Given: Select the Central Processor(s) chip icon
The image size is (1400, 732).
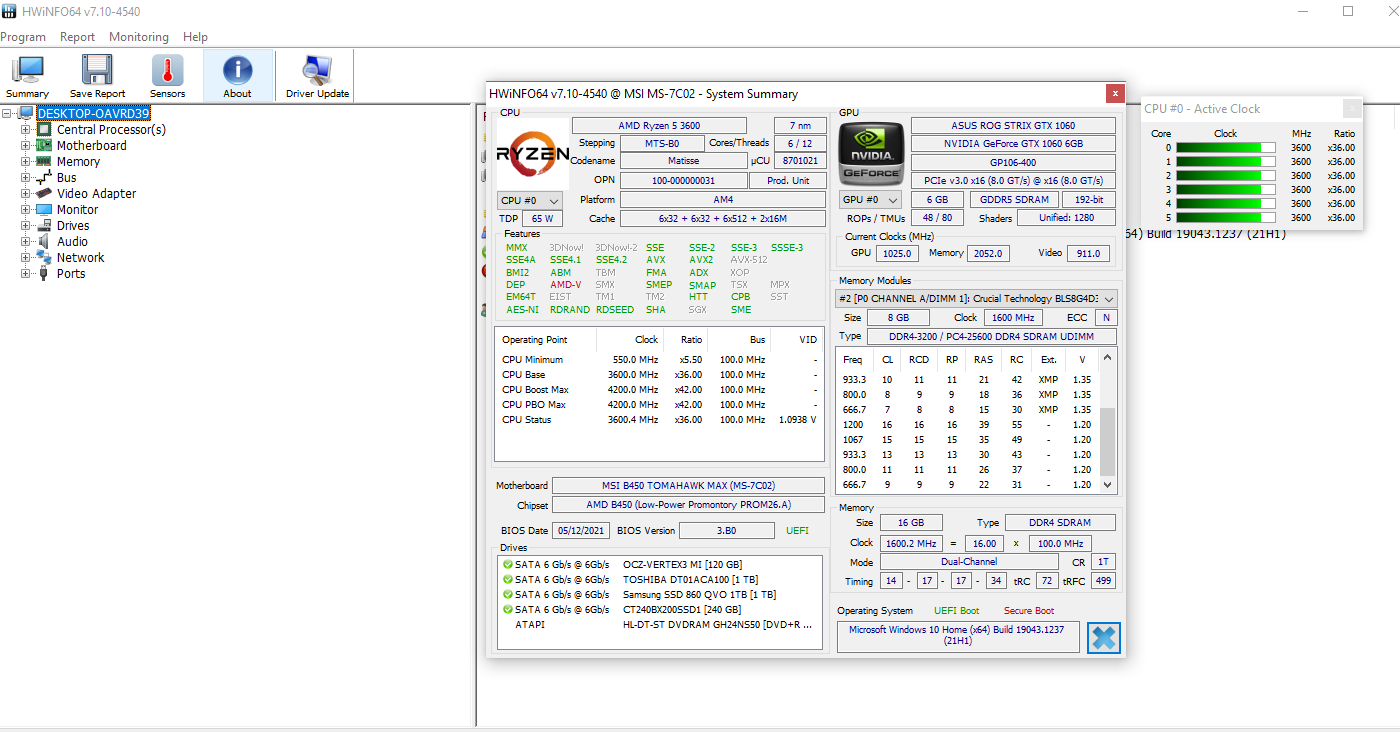Looking at the screenshot, I should tap(44, 129).
